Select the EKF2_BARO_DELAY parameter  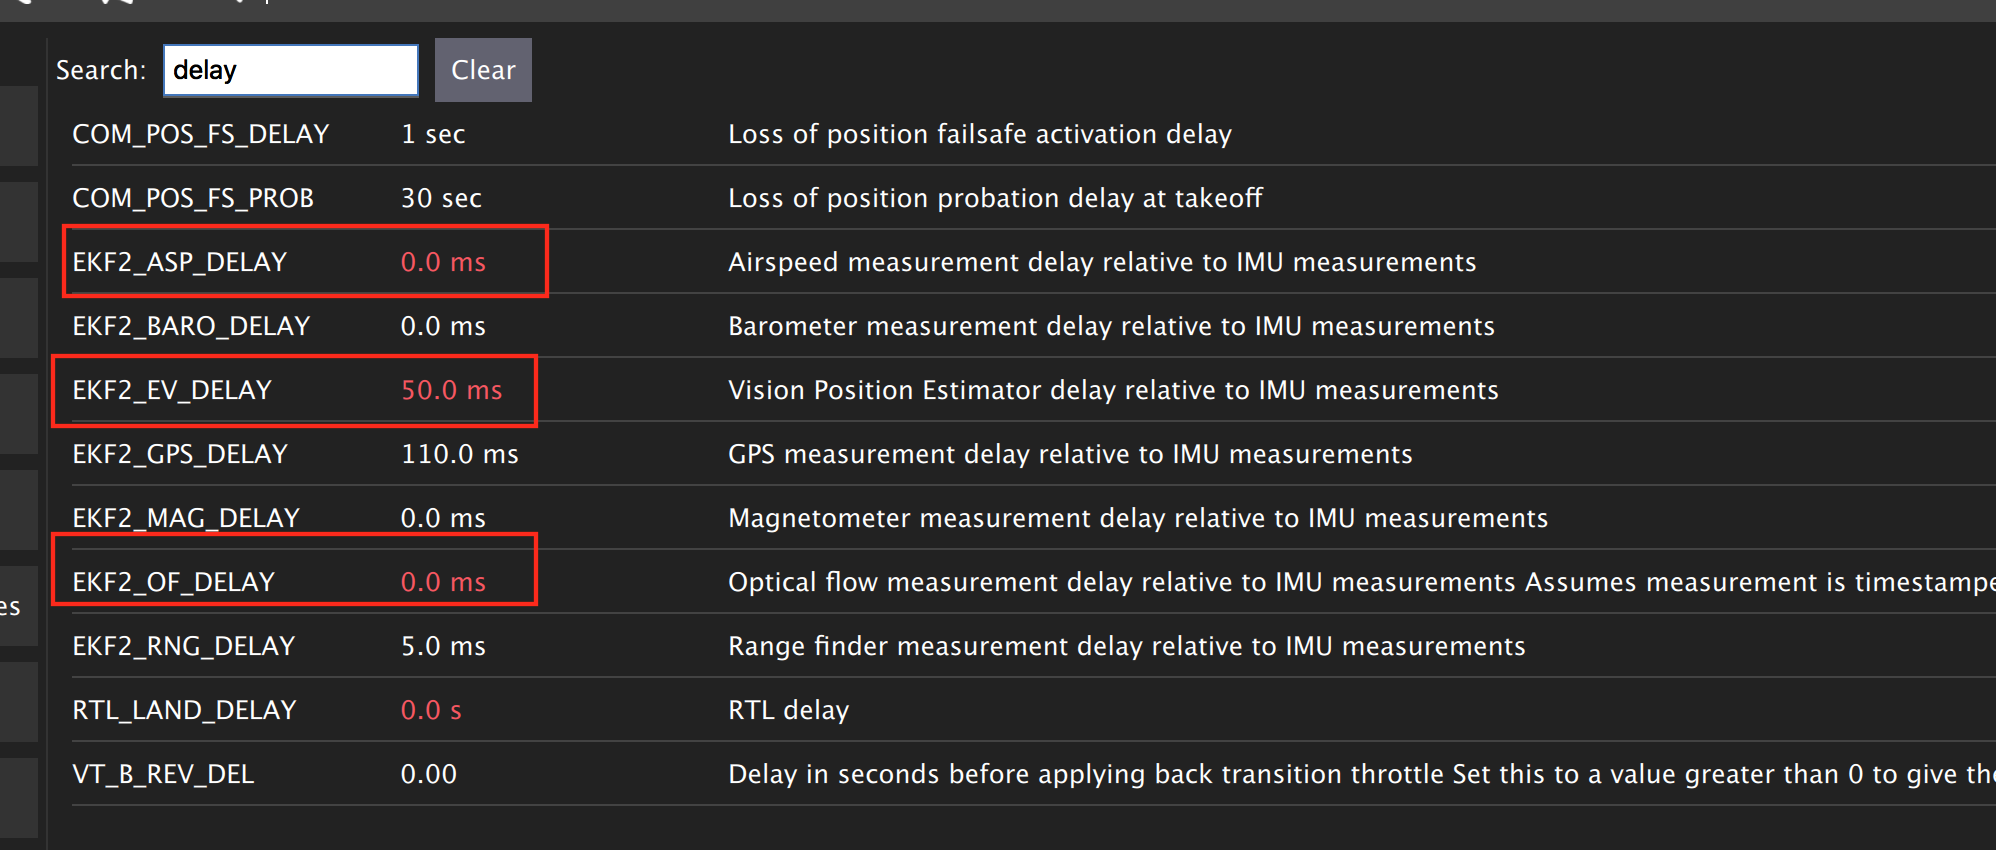191,326
